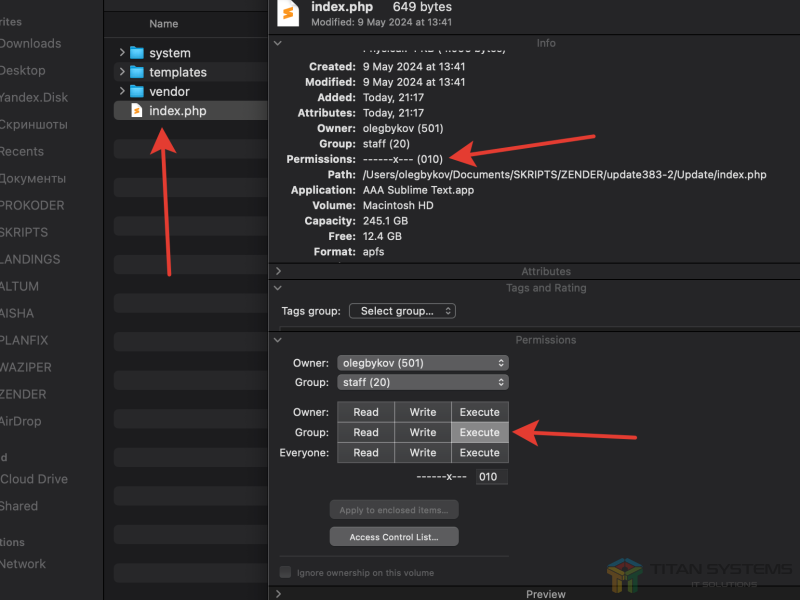Sort by the Name column header
This screenshot has height=600, width=800.
click(164, 24)
